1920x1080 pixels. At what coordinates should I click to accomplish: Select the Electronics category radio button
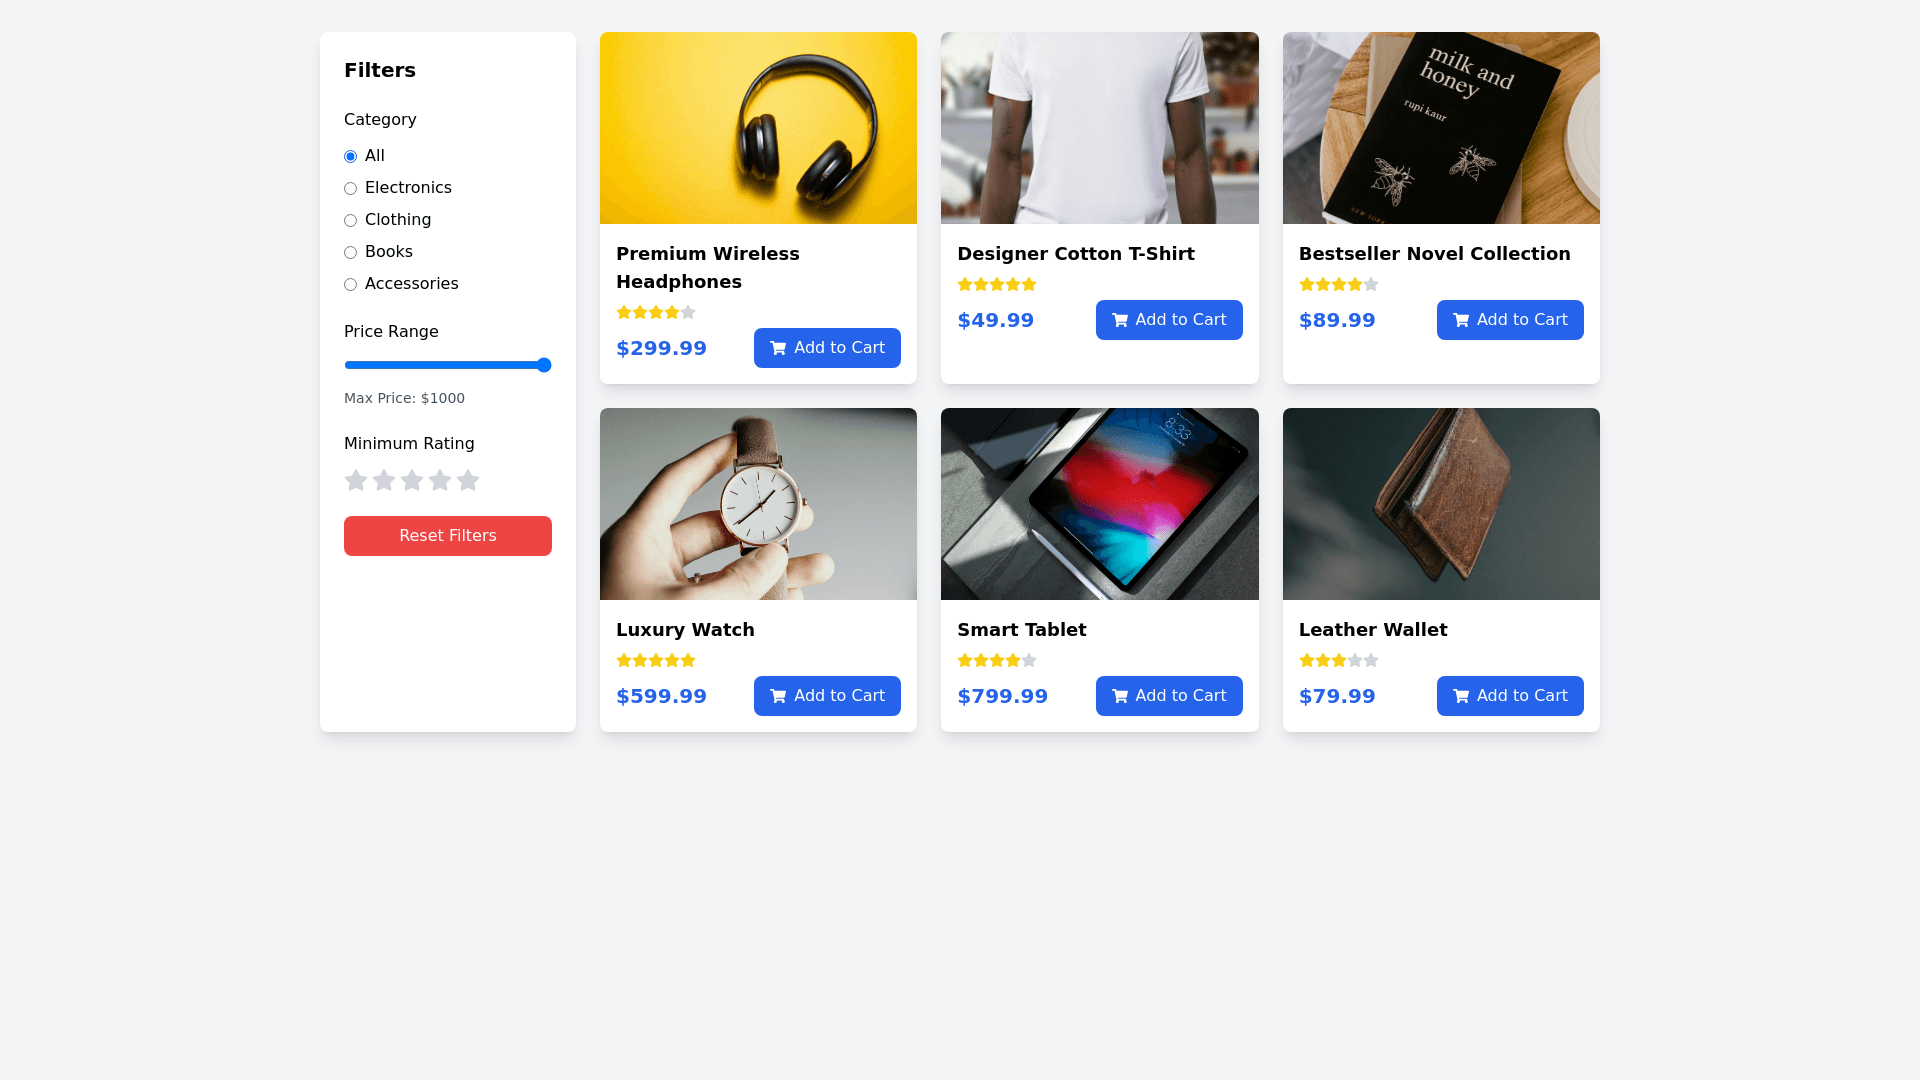(350, 189)
